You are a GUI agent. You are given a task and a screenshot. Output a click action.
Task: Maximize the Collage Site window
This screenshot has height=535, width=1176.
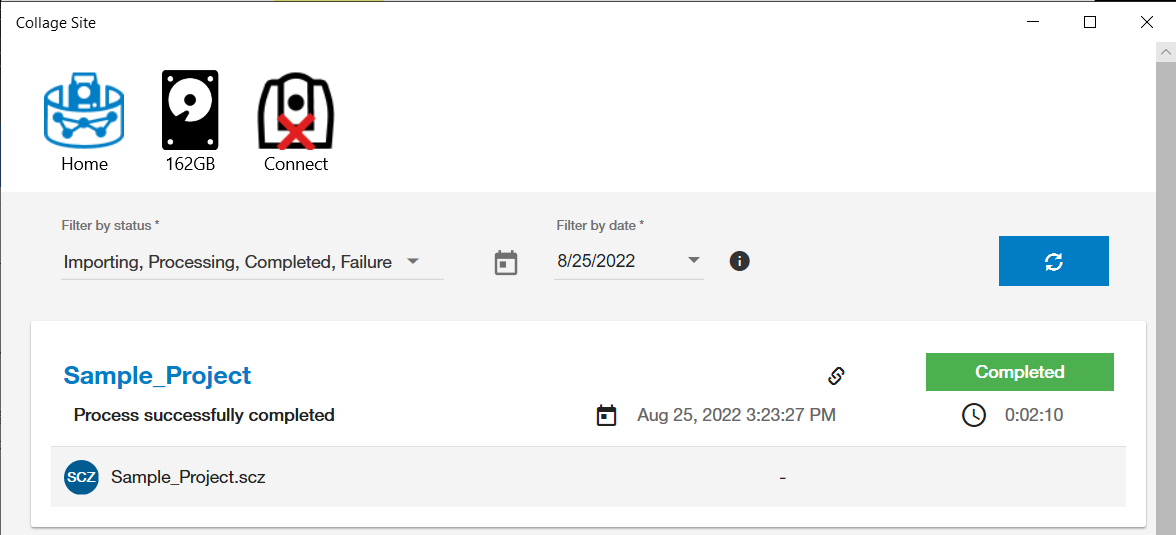(1090, 22)
